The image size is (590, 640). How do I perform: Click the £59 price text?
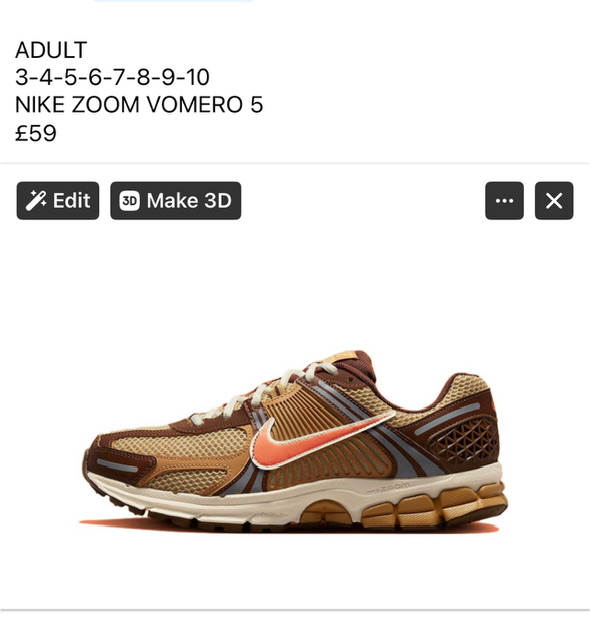(36, 133)
